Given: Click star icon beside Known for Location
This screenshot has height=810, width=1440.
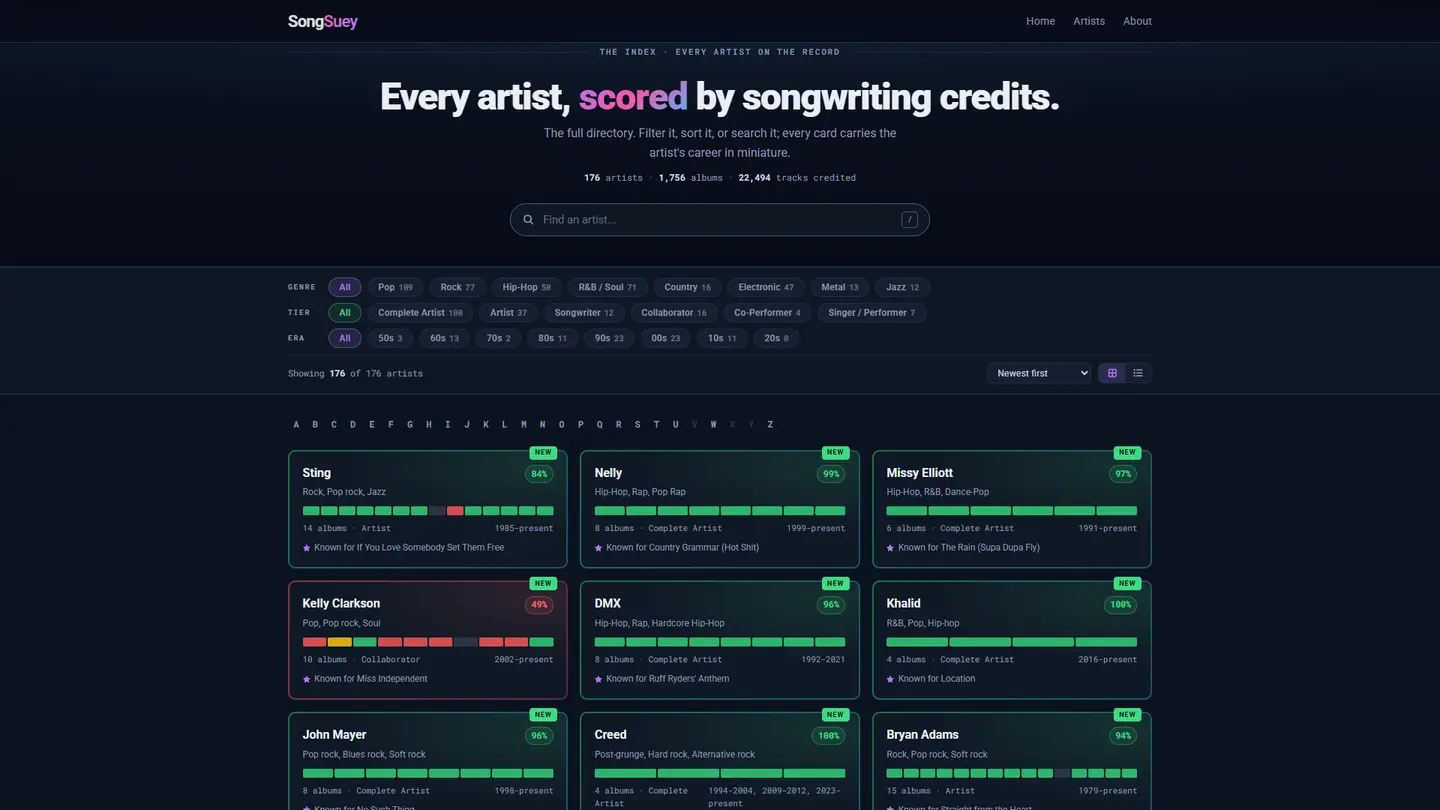Looking at the screenshot, I should pos(891,679).
